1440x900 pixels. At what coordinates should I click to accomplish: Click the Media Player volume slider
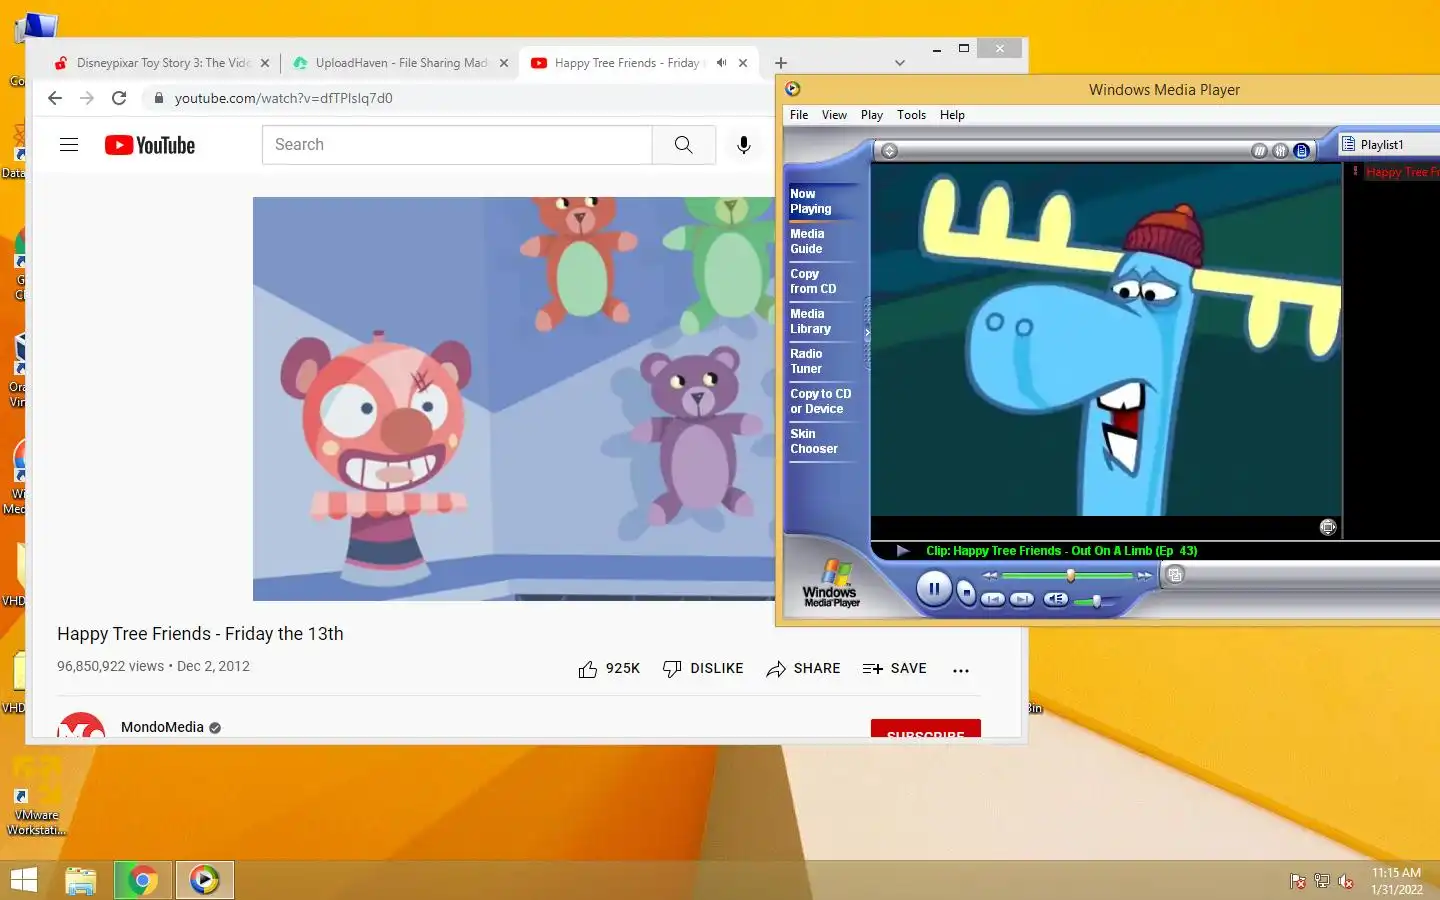tap(1096, 600)
